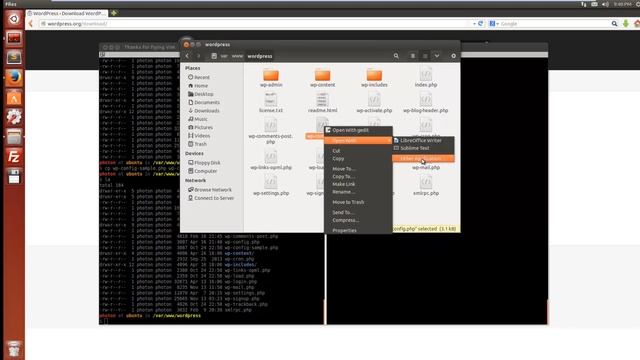The image size is (640, 360).
Task: Select the readme.html file
Action: (322, 102)
